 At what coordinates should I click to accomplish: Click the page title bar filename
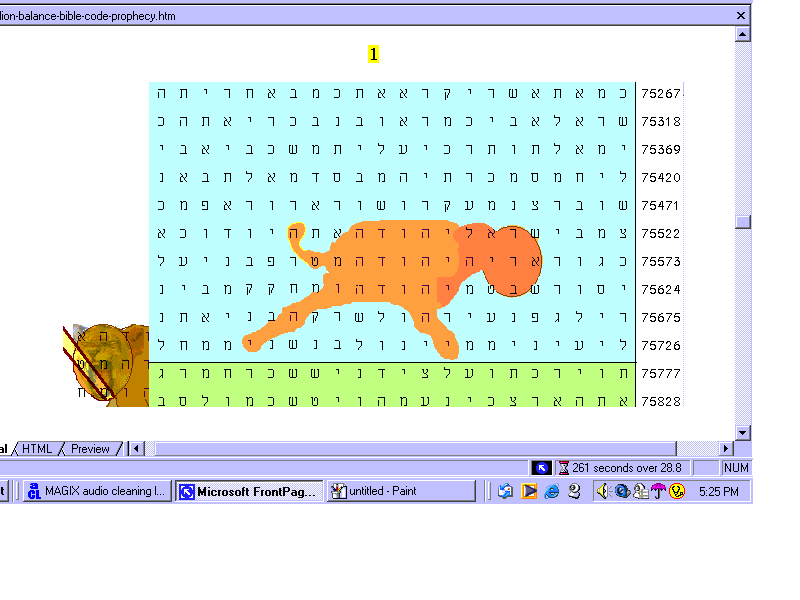88,16
